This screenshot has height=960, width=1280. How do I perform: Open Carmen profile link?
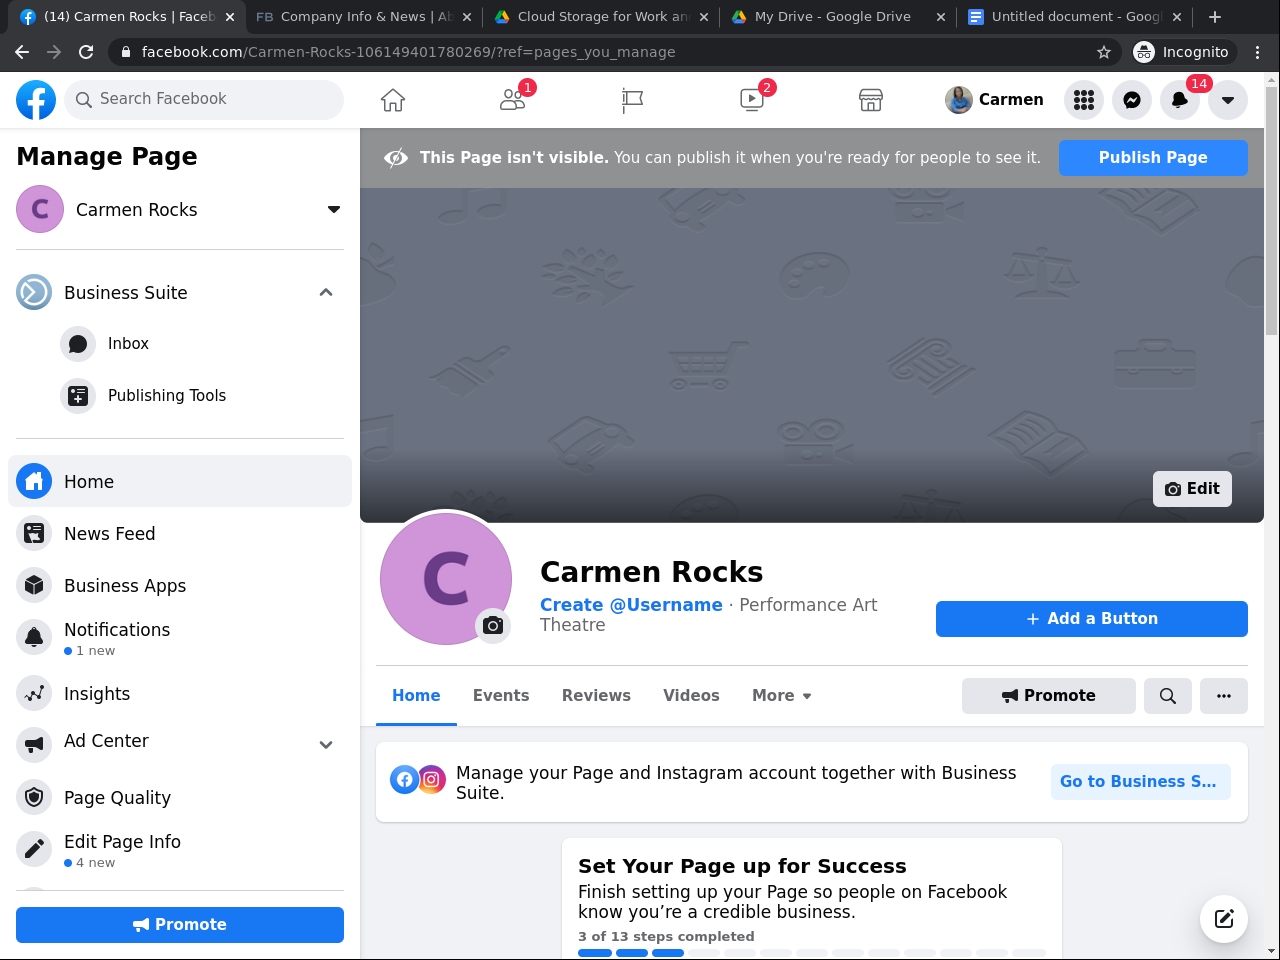point(995,100)
